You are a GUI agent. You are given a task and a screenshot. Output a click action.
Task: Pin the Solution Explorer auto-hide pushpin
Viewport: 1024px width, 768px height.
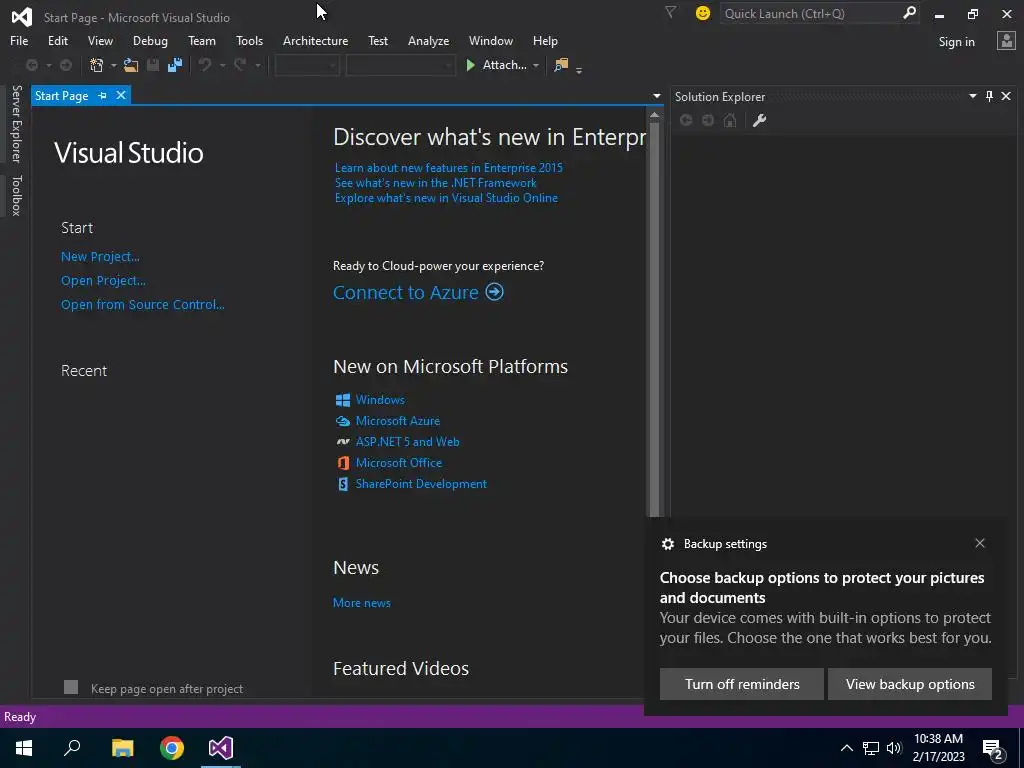coord(989,96)
